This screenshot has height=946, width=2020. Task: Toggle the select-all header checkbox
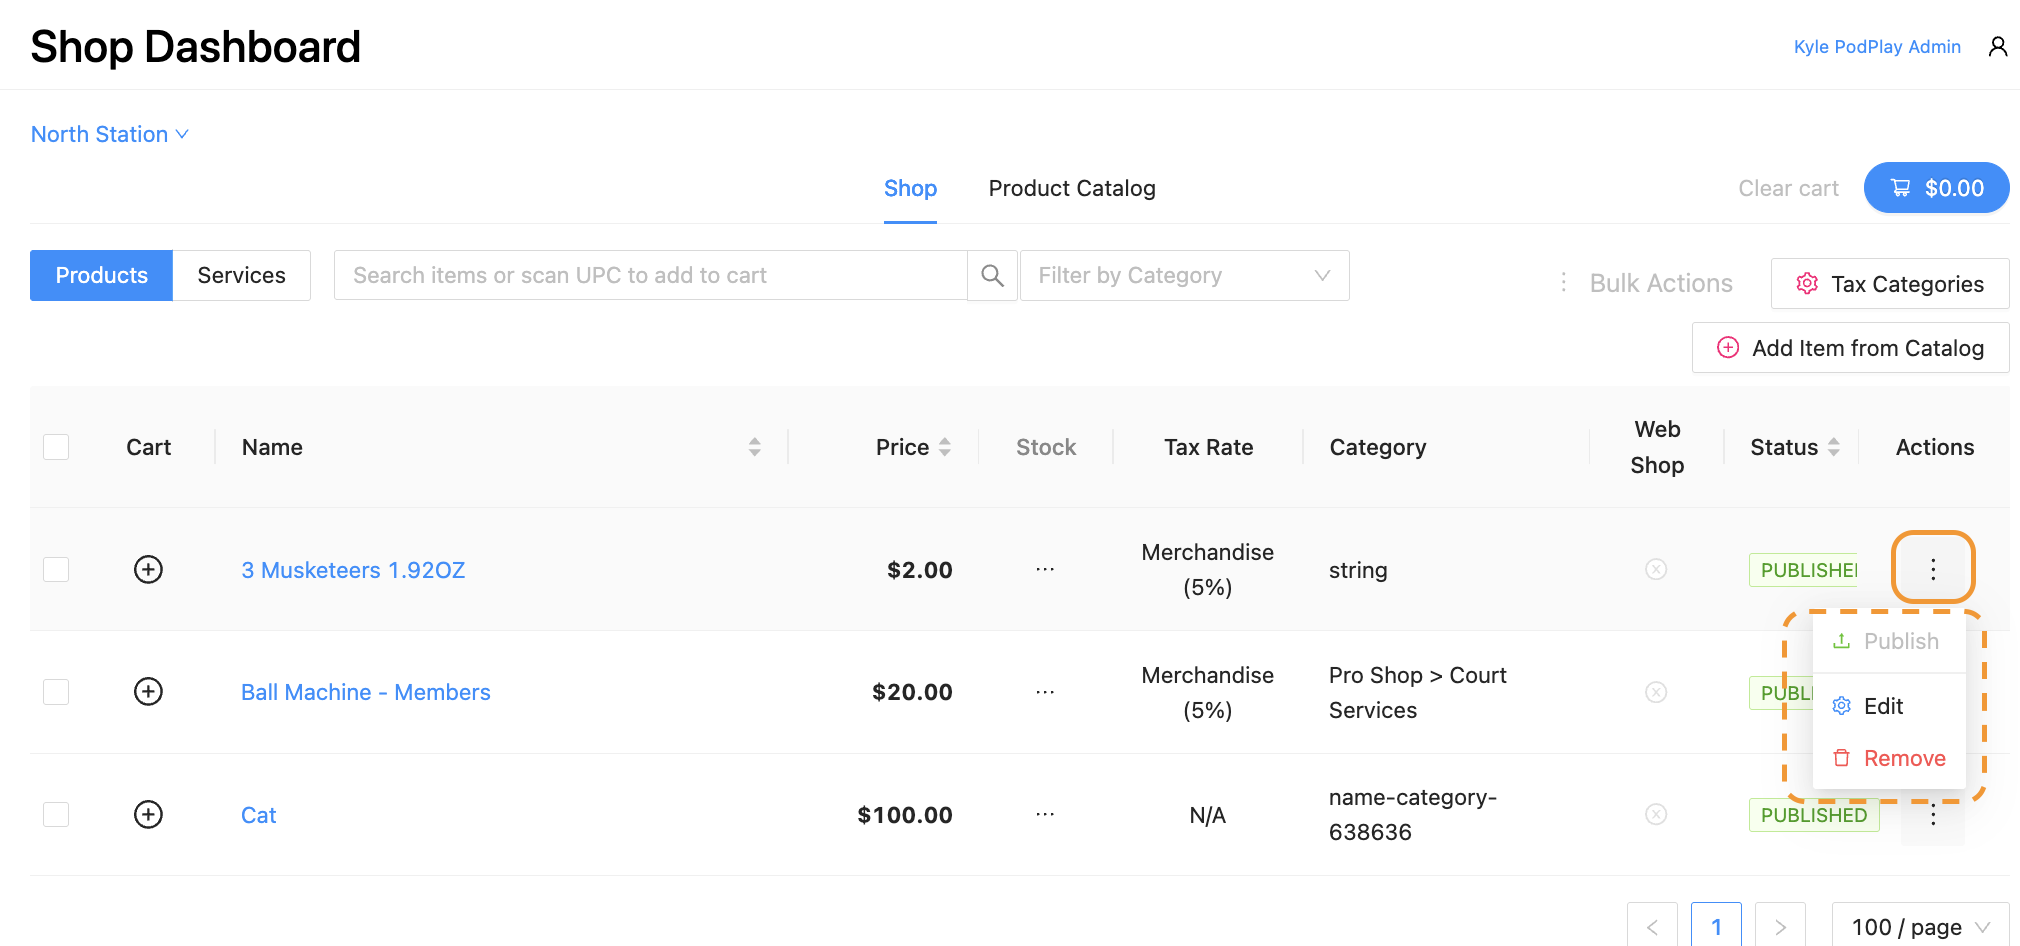click(x=57, y=447)
